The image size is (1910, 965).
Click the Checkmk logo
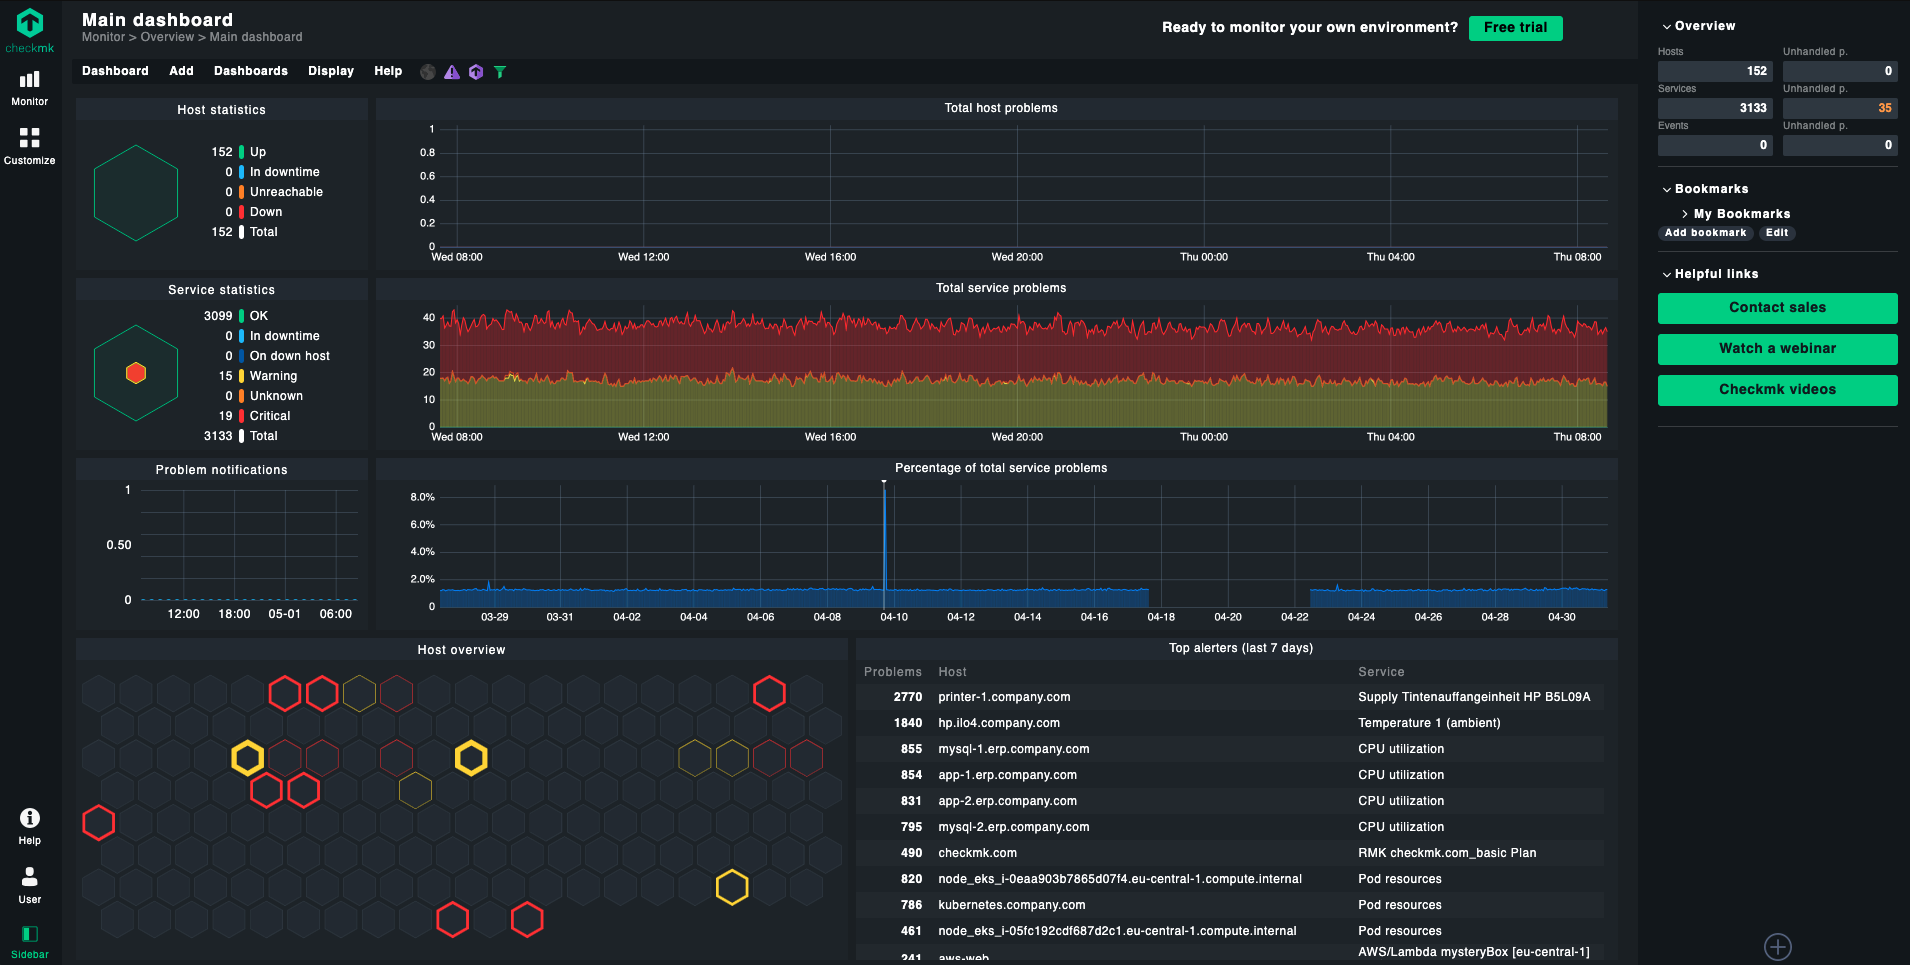pos(30,30)
